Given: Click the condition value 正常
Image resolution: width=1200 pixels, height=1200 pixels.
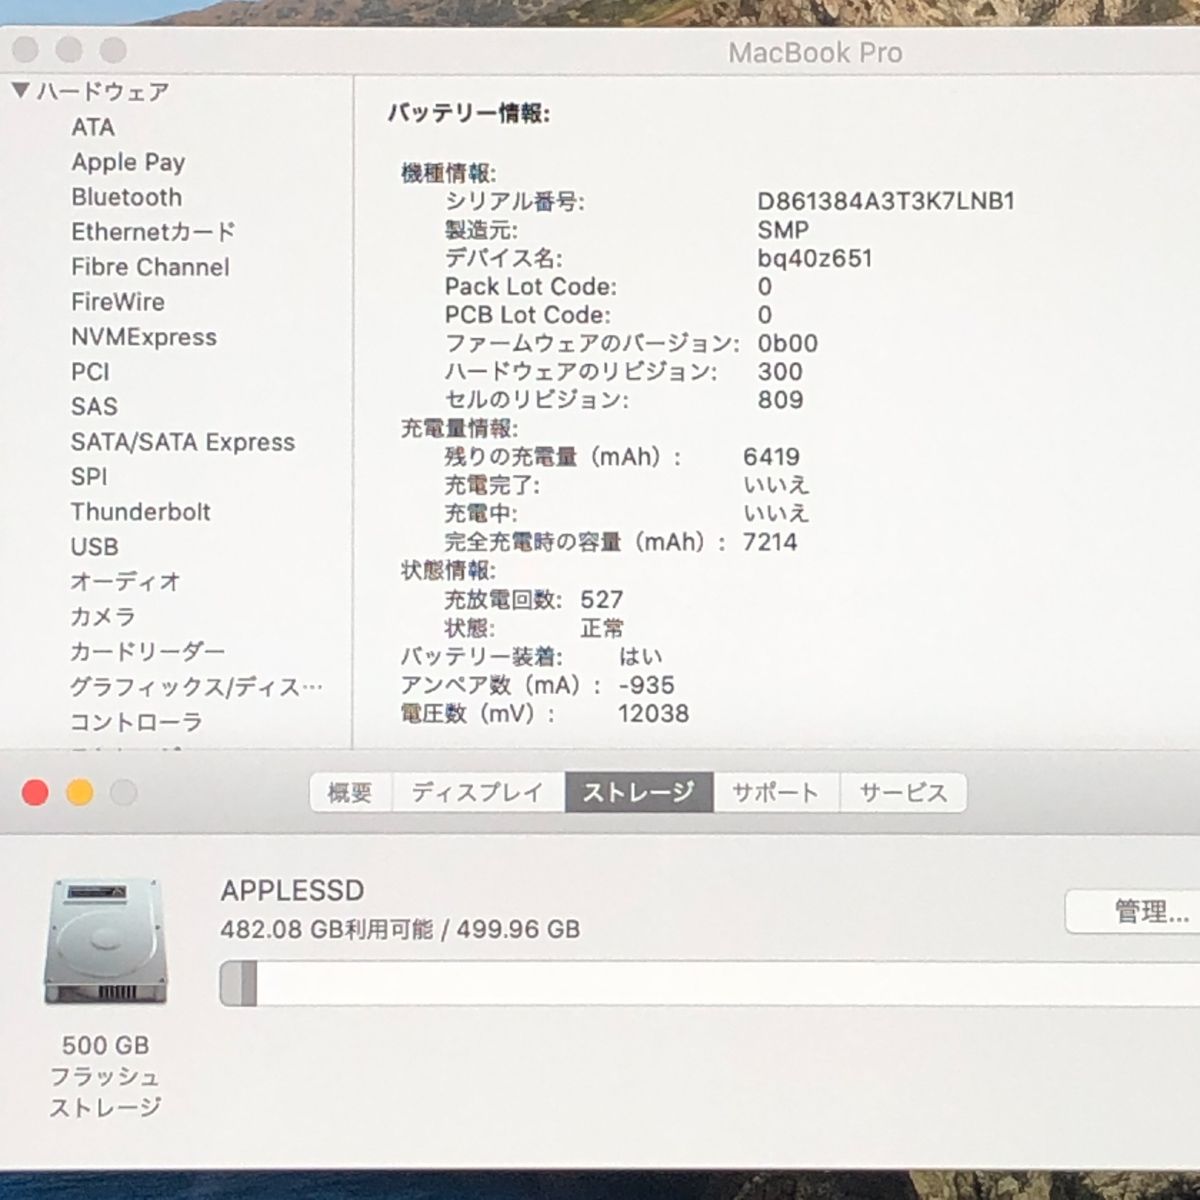Looking at the screenshot, I should (602, 628).
